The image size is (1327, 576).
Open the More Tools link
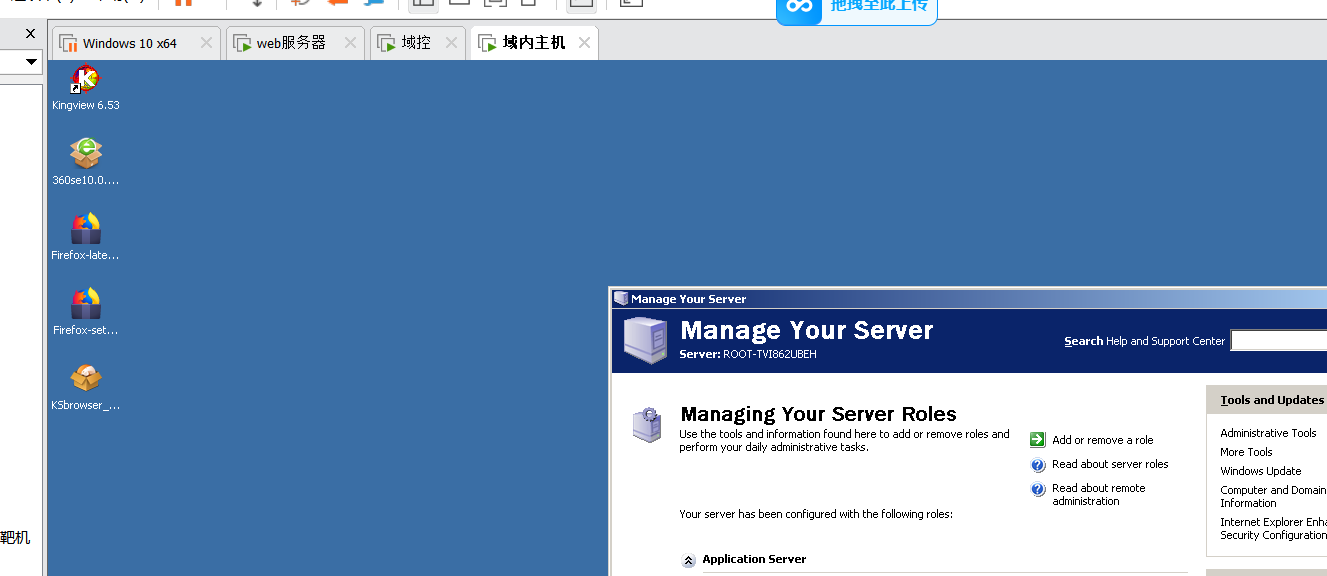(x=1246, y=452)
